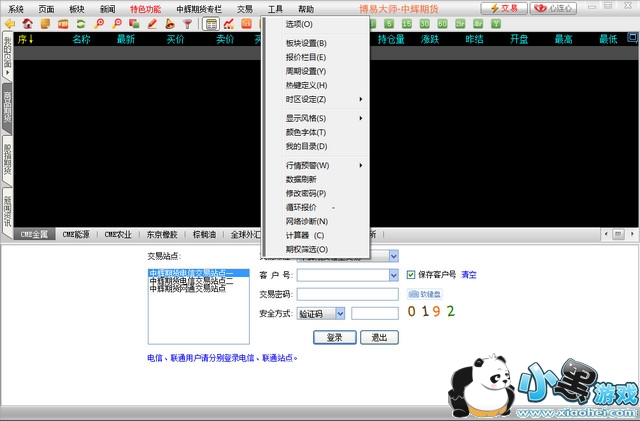The width and height of the screenshot is (640, 421).
Task: Switch to the CME能源 tab
Action: coord(76,235)
